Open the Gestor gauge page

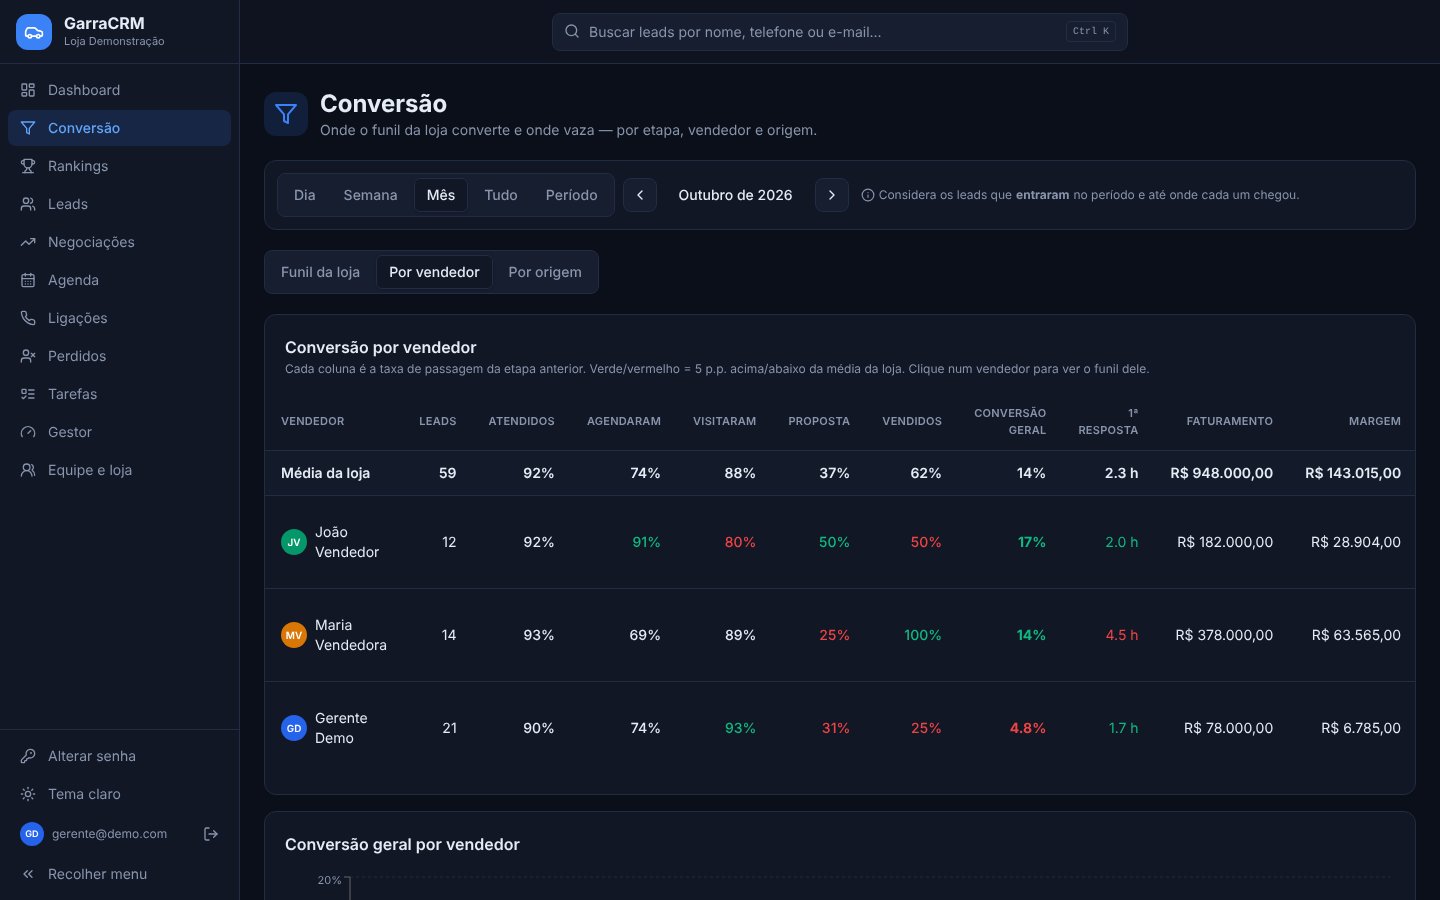[119, 432]
